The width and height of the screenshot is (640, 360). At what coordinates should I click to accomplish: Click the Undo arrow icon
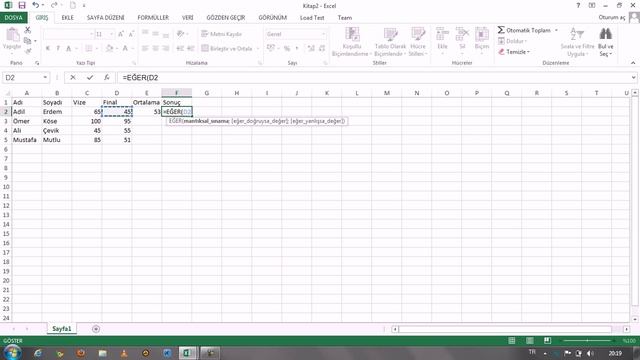[36, 5]
